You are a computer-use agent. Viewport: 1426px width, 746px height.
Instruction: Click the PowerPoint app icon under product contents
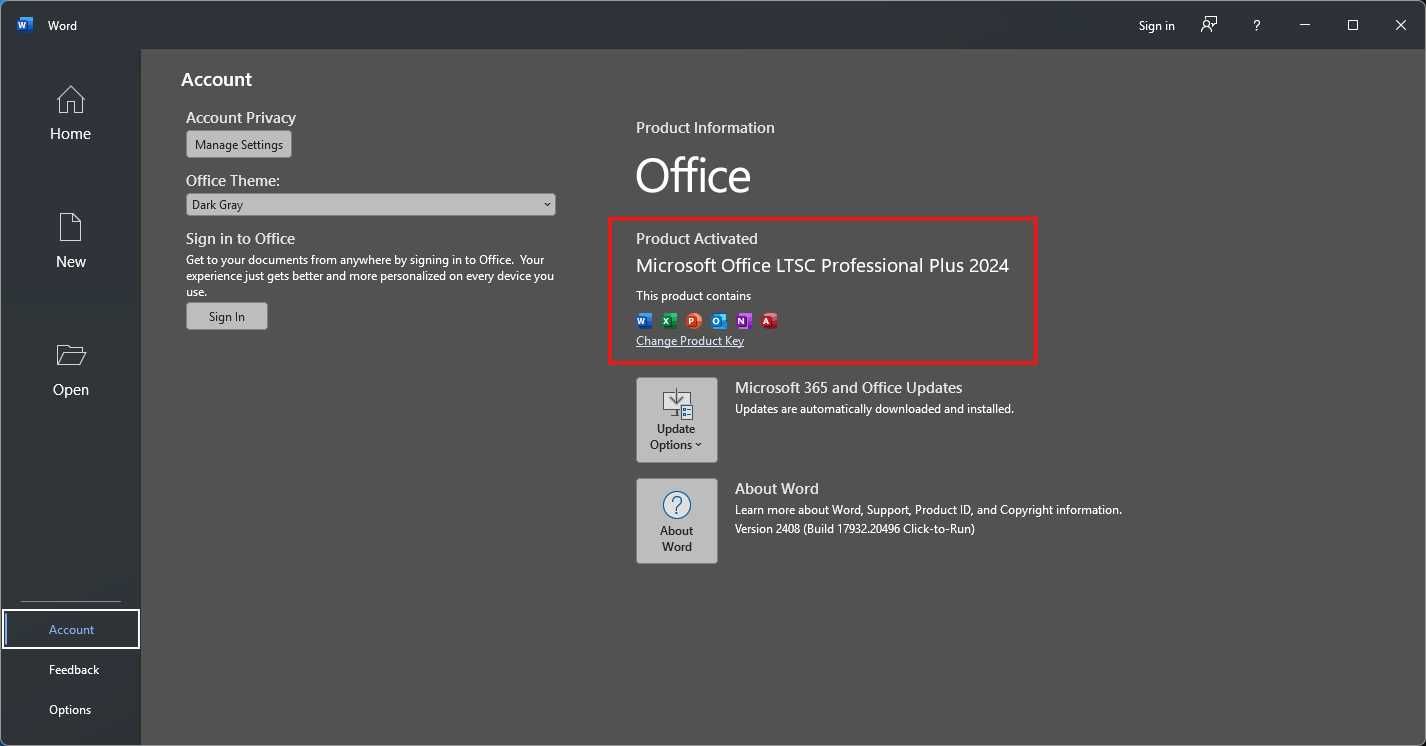tap(694, 321)
